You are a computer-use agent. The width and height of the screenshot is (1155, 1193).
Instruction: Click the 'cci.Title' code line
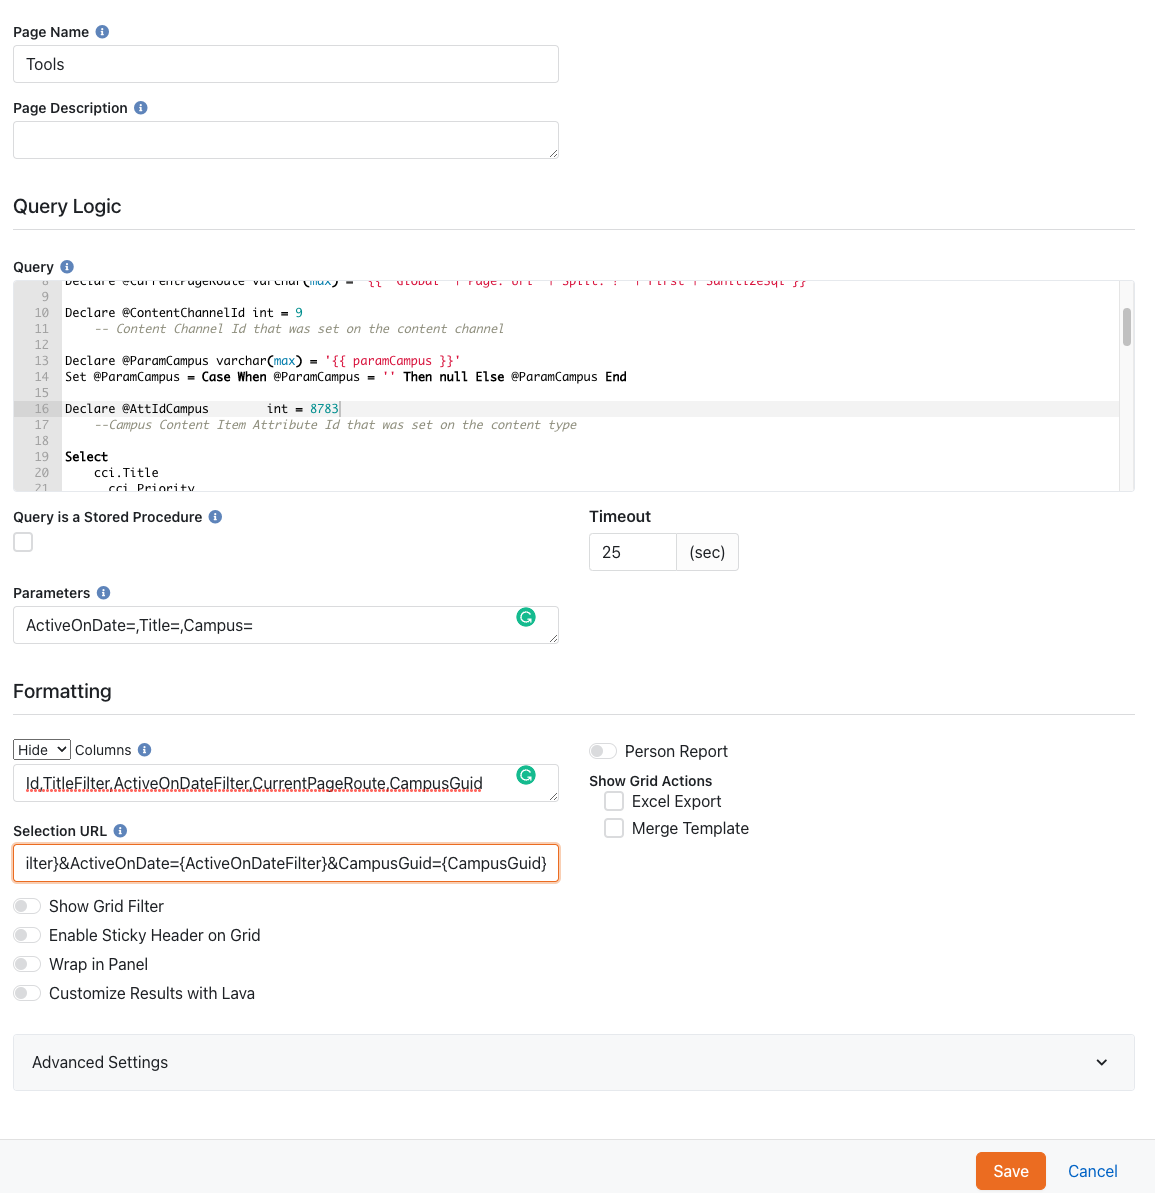[x=126, y=472]
